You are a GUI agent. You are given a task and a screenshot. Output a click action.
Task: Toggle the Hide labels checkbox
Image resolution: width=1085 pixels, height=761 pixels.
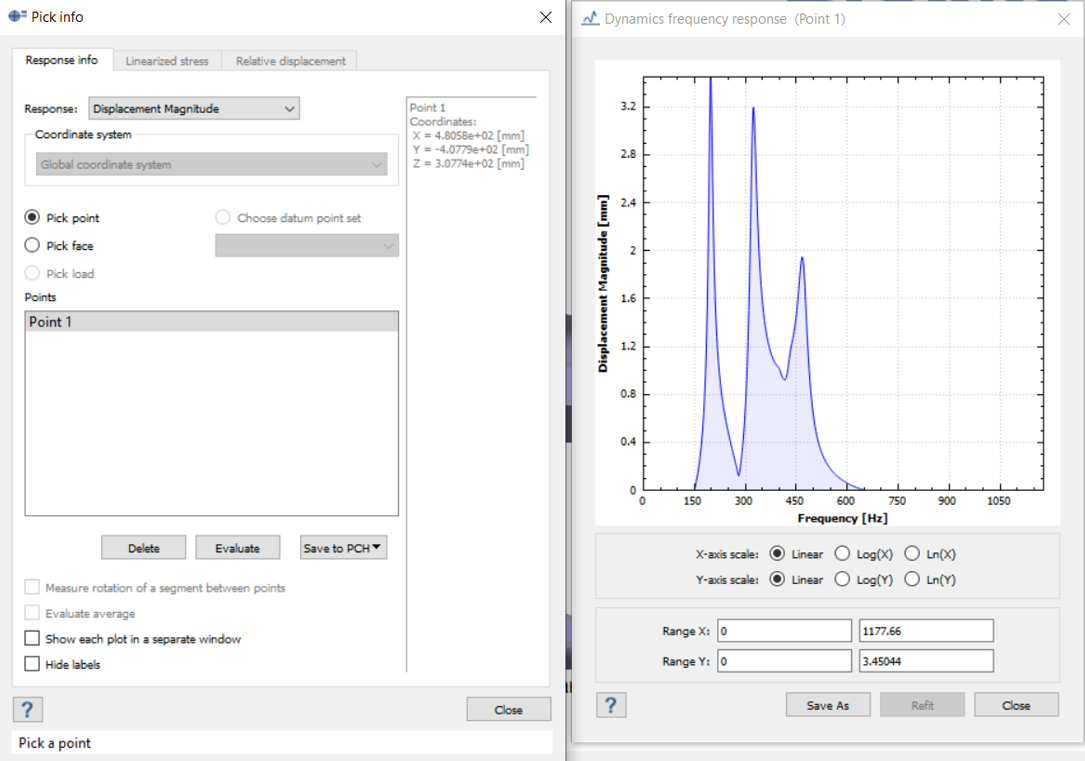coord(31,663)
